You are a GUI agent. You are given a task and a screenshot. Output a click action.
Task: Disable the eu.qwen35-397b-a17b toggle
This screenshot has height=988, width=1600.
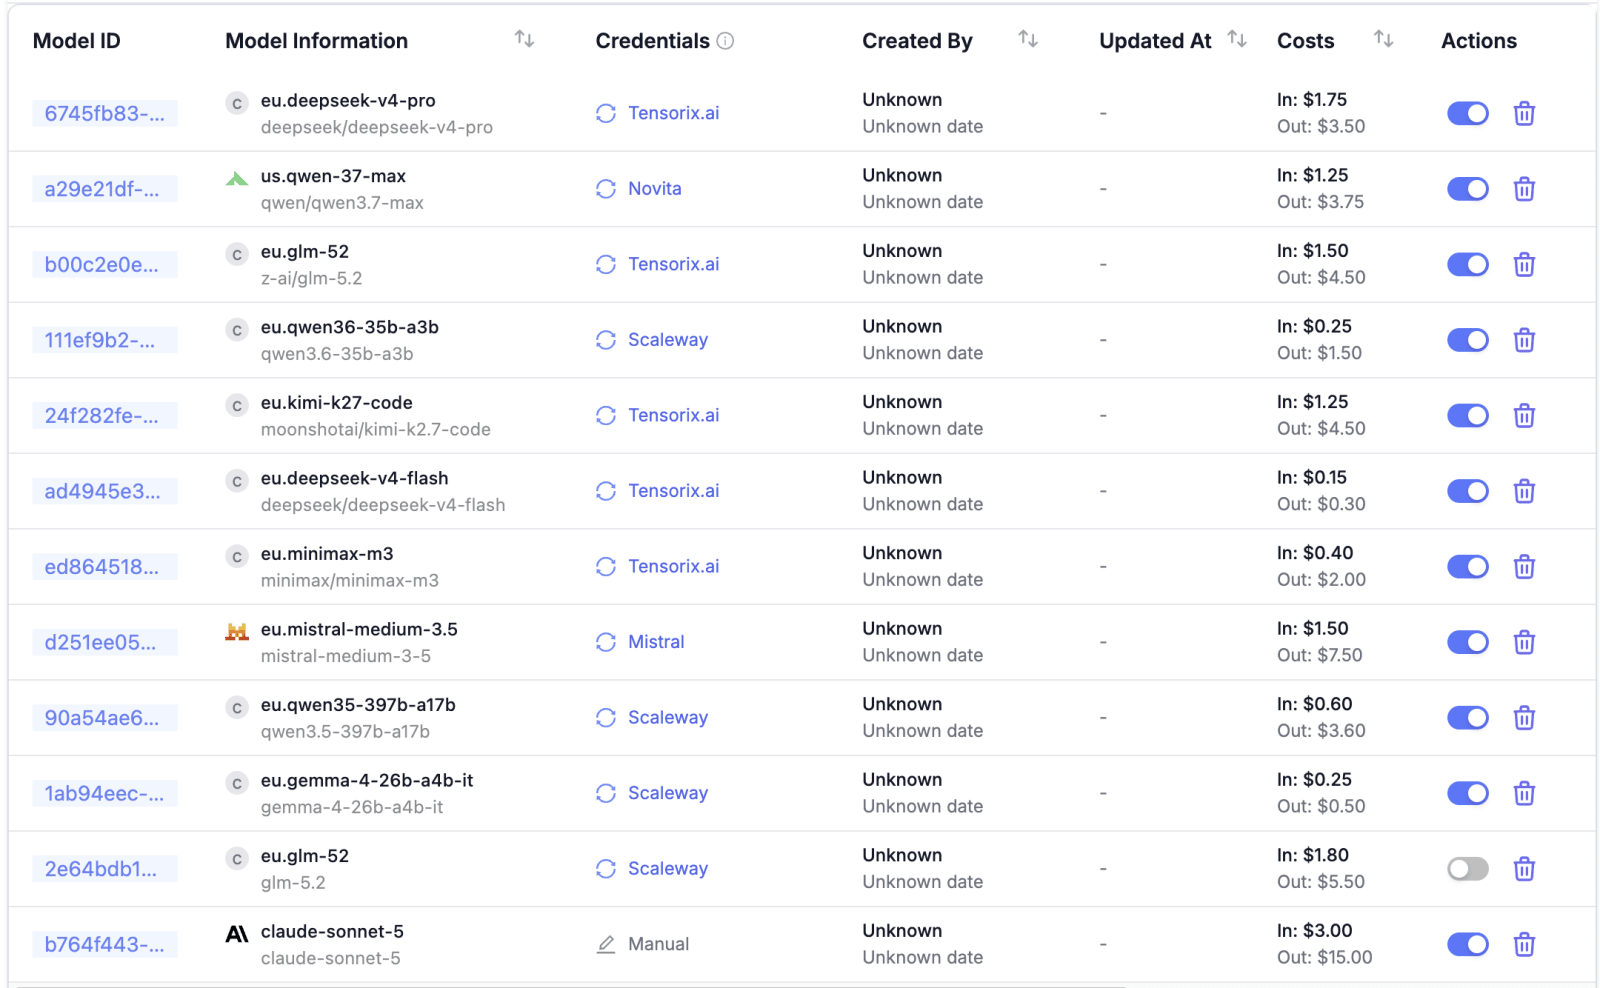1468,718
